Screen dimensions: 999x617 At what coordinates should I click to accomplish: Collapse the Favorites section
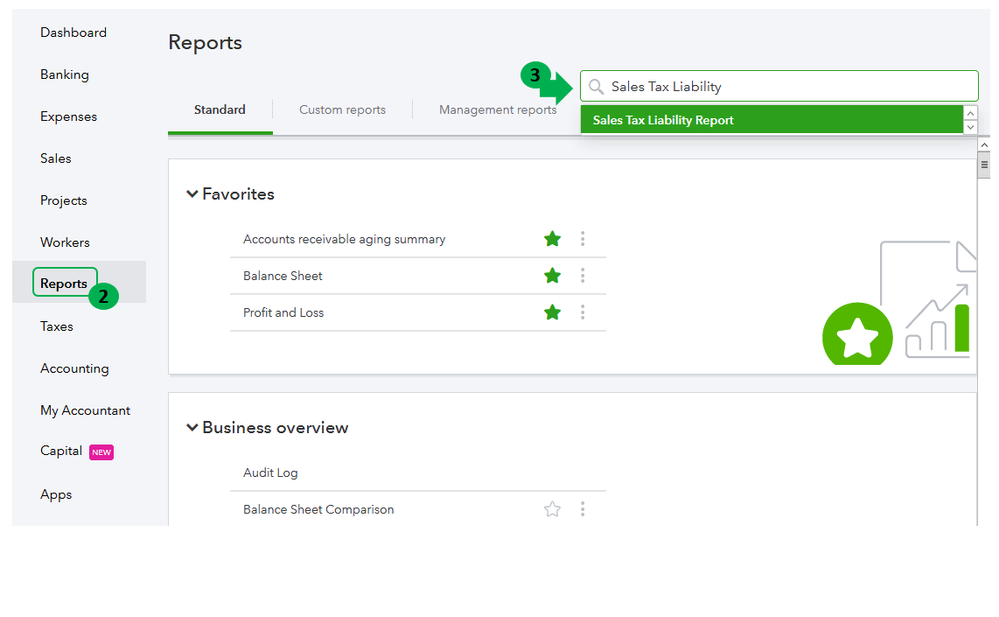coord(193,194)
